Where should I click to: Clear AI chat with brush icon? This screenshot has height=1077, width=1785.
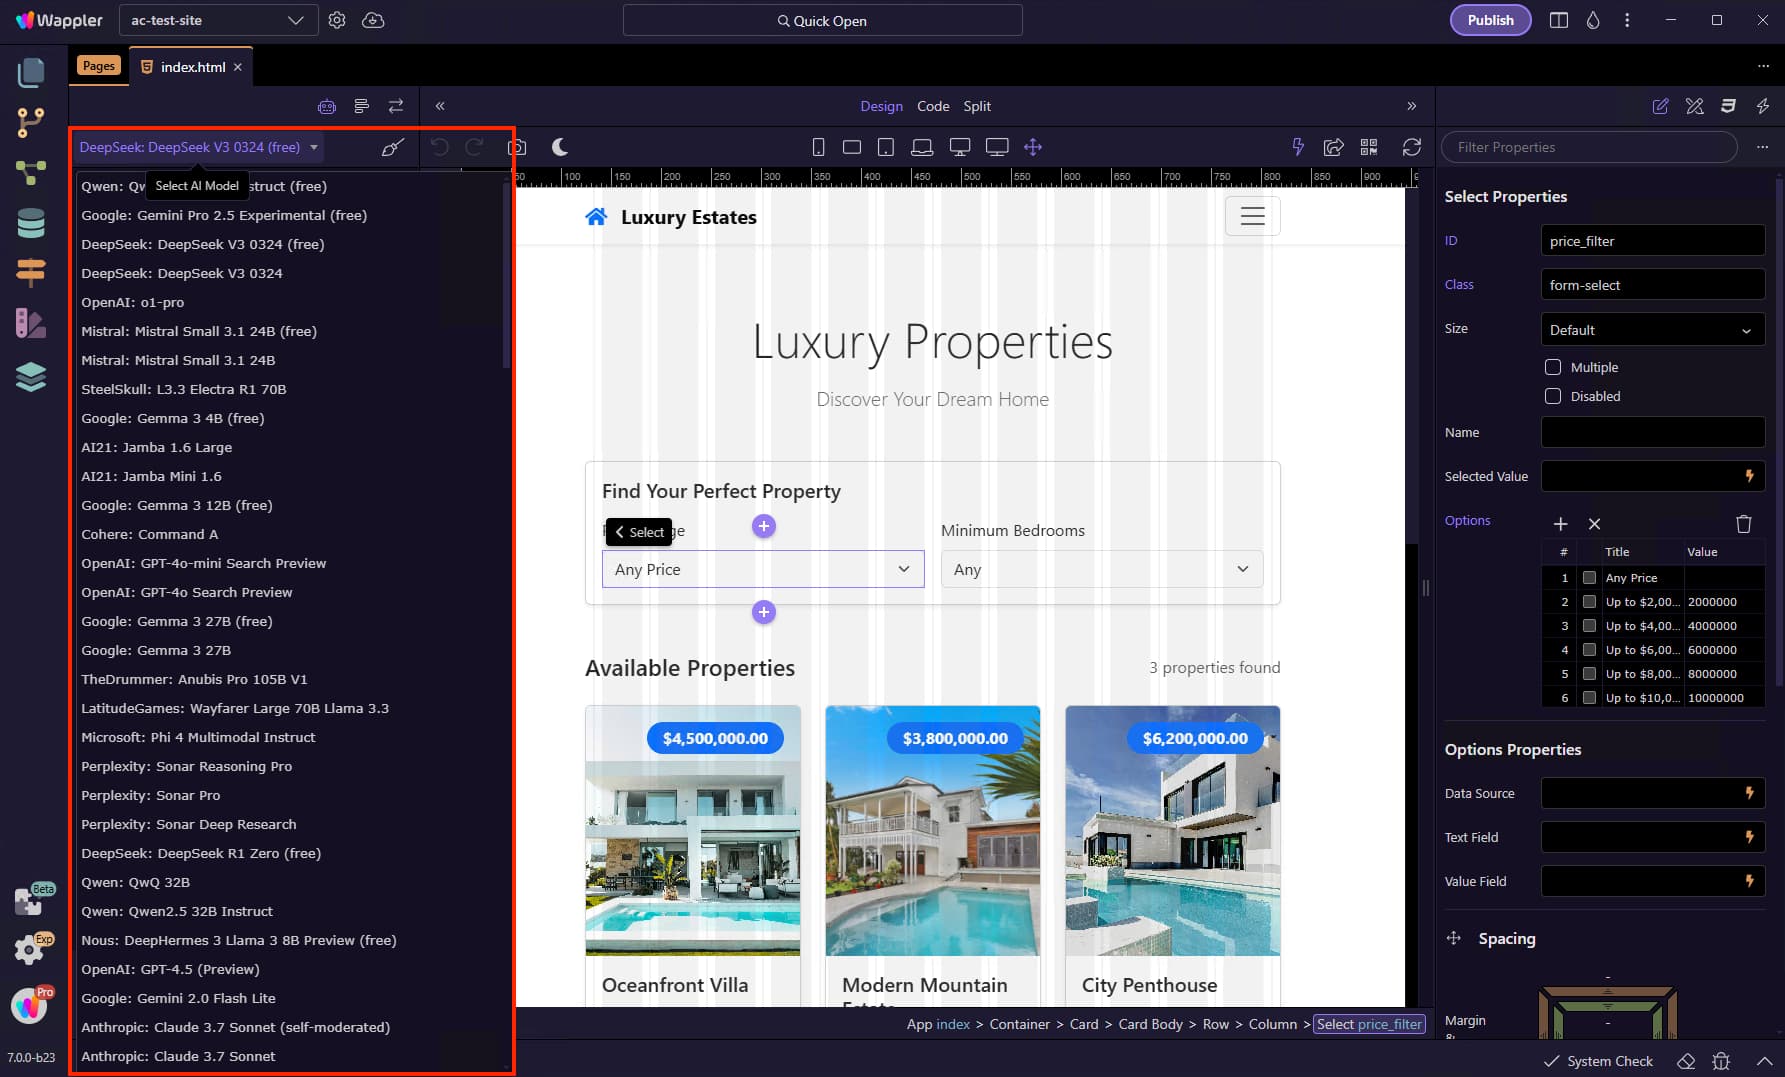coord(392,147)
